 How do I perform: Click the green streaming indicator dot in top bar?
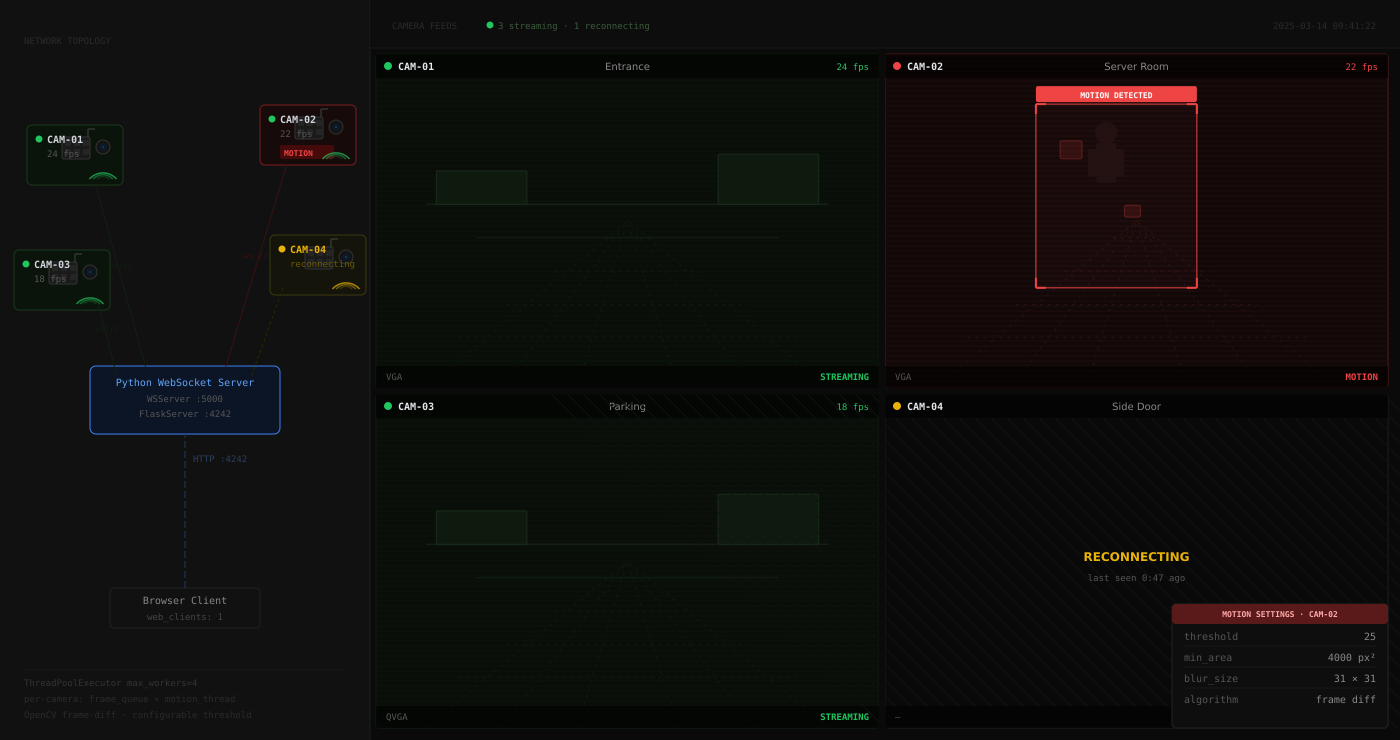(x=490, y=25)
